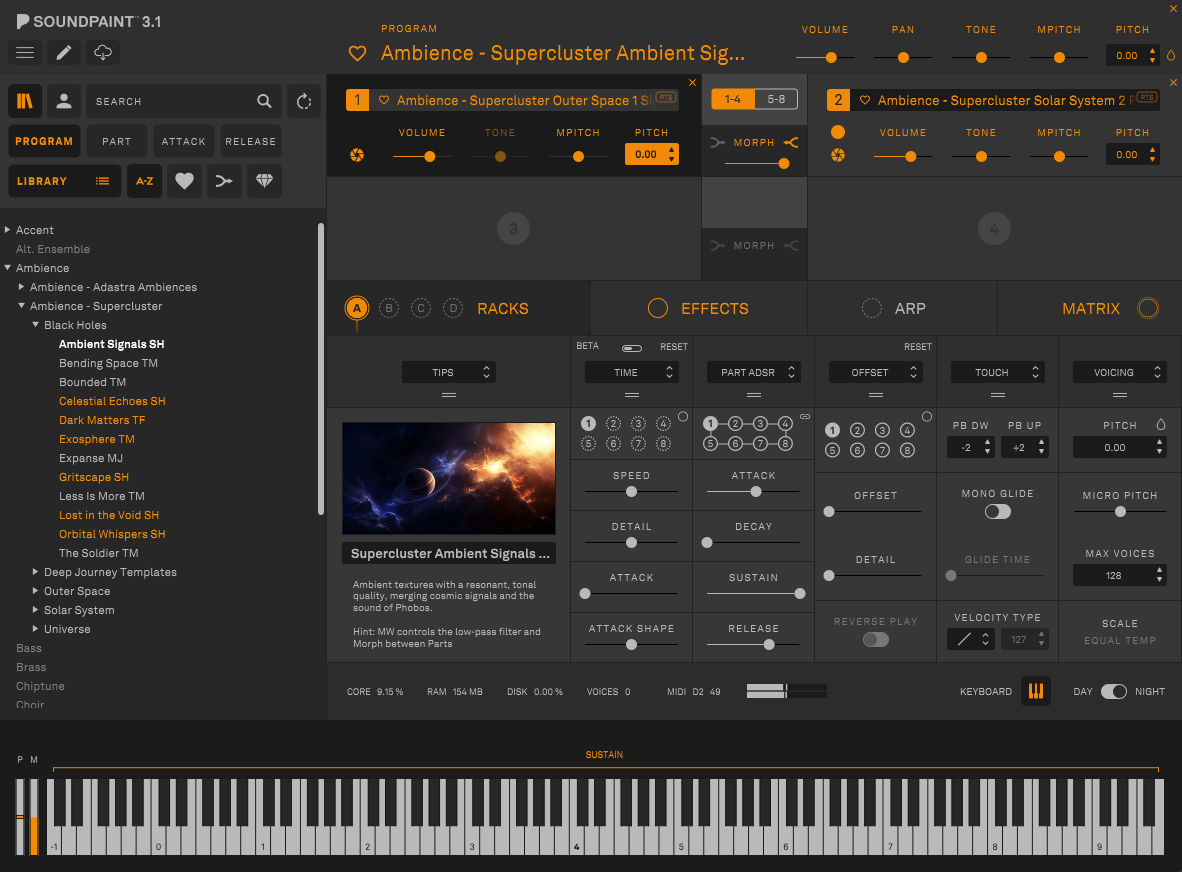Click the user profile icon
The image size is (1182, 872).
point(64,101)
